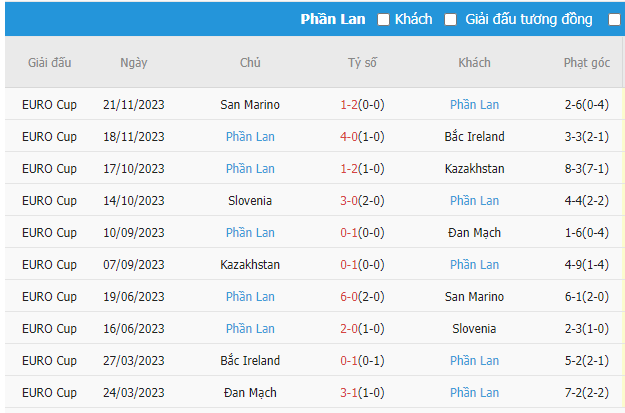This screenshot has width=625, height=413.
Task: Open the 3-1 score on 24/03/2023
Action: (349, 393)
